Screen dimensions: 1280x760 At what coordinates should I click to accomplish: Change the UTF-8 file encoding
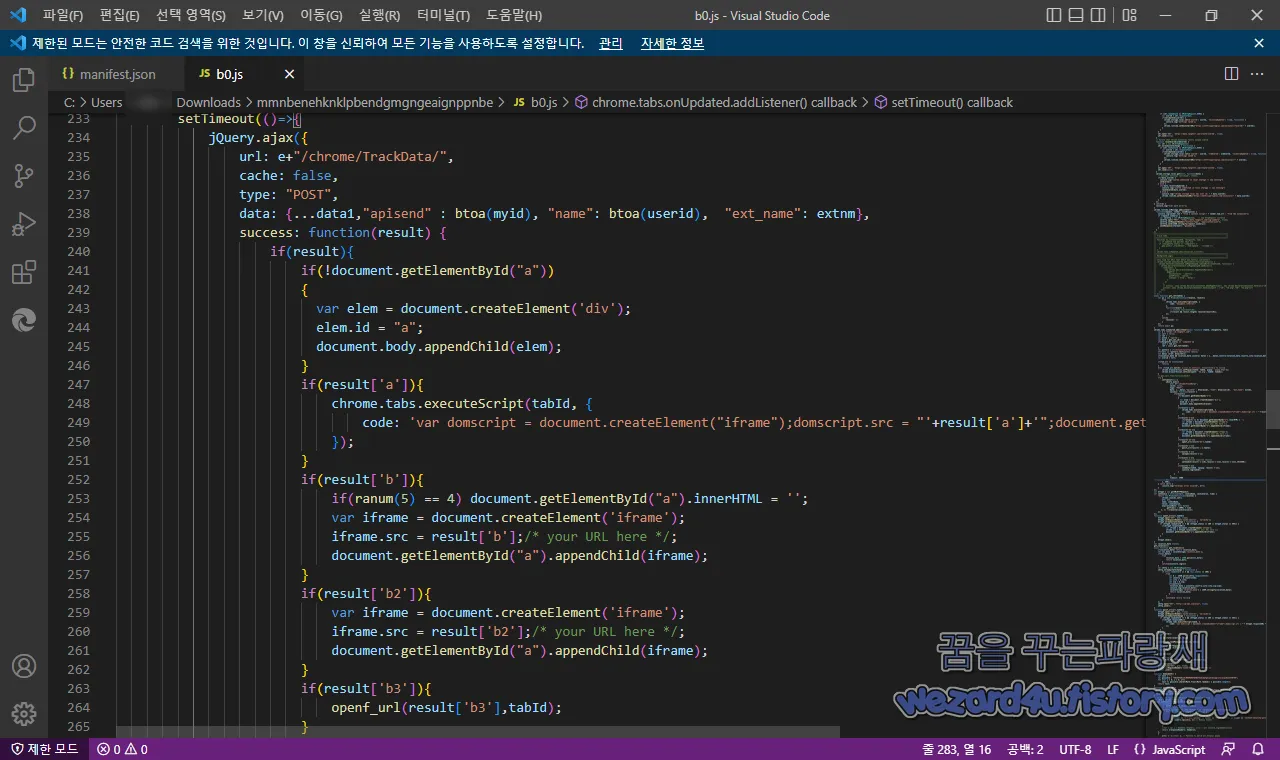click(1075, 749)
